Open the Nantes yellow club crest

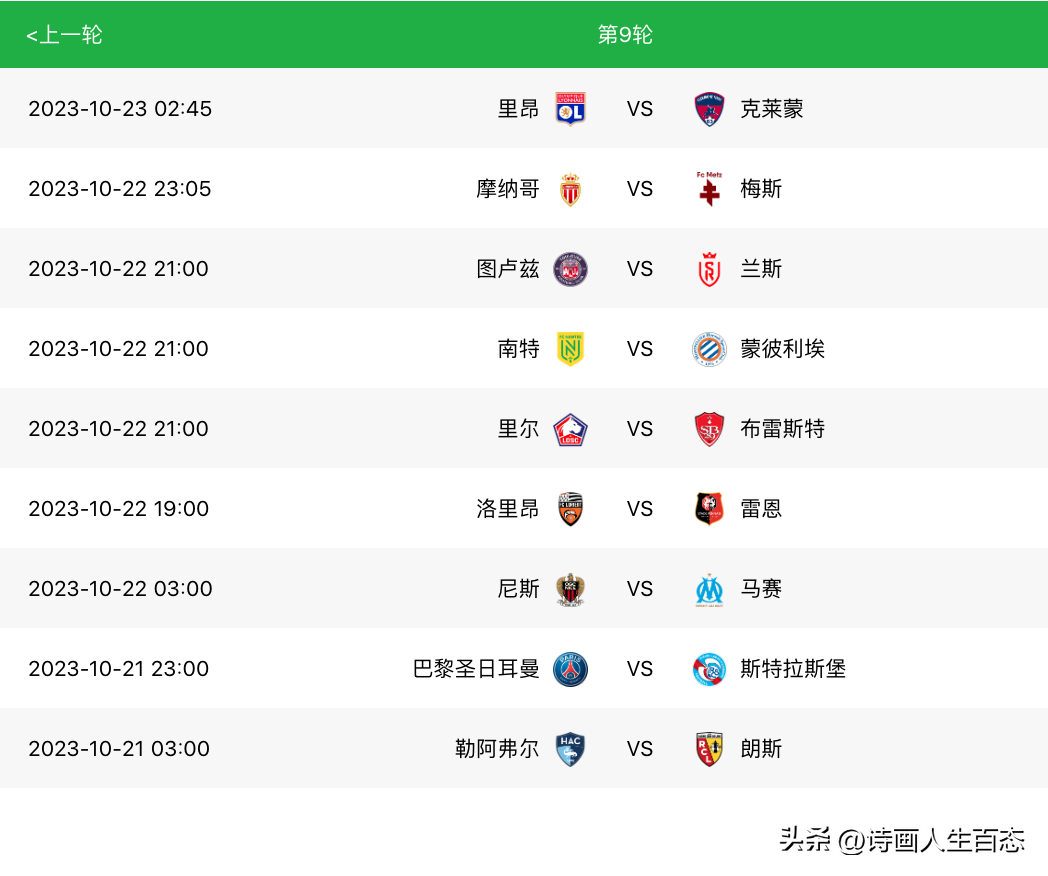pos(570,349)
